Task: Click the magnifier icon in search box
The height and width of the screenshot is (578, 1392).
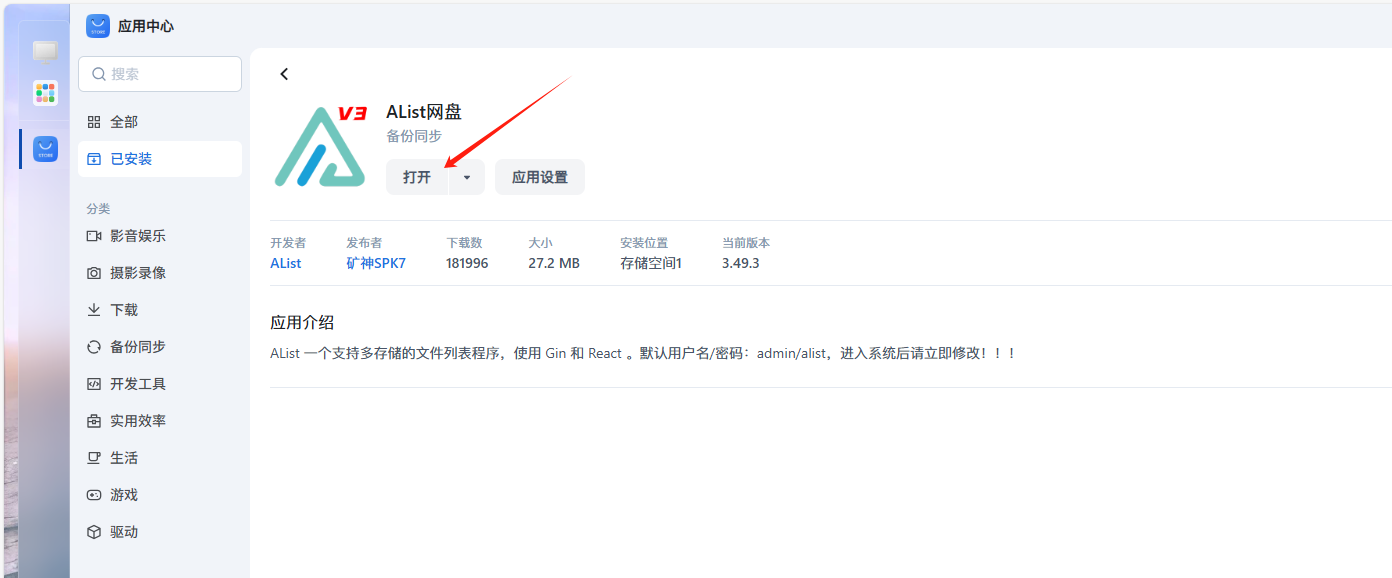Action: [x=99, y=74]
